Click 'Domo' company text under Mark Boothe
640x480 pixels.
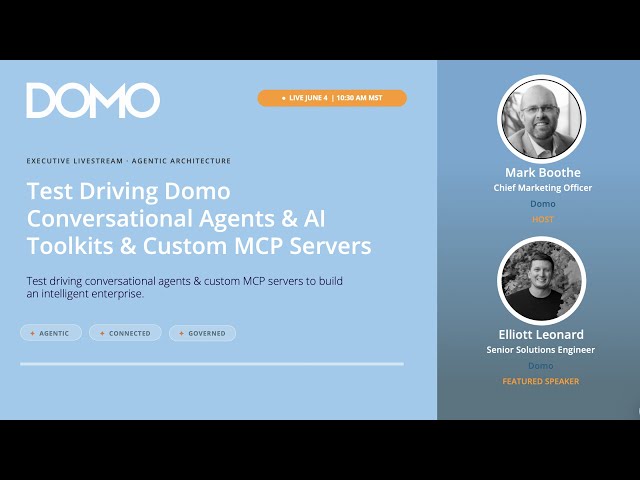[x=542, y=204]
